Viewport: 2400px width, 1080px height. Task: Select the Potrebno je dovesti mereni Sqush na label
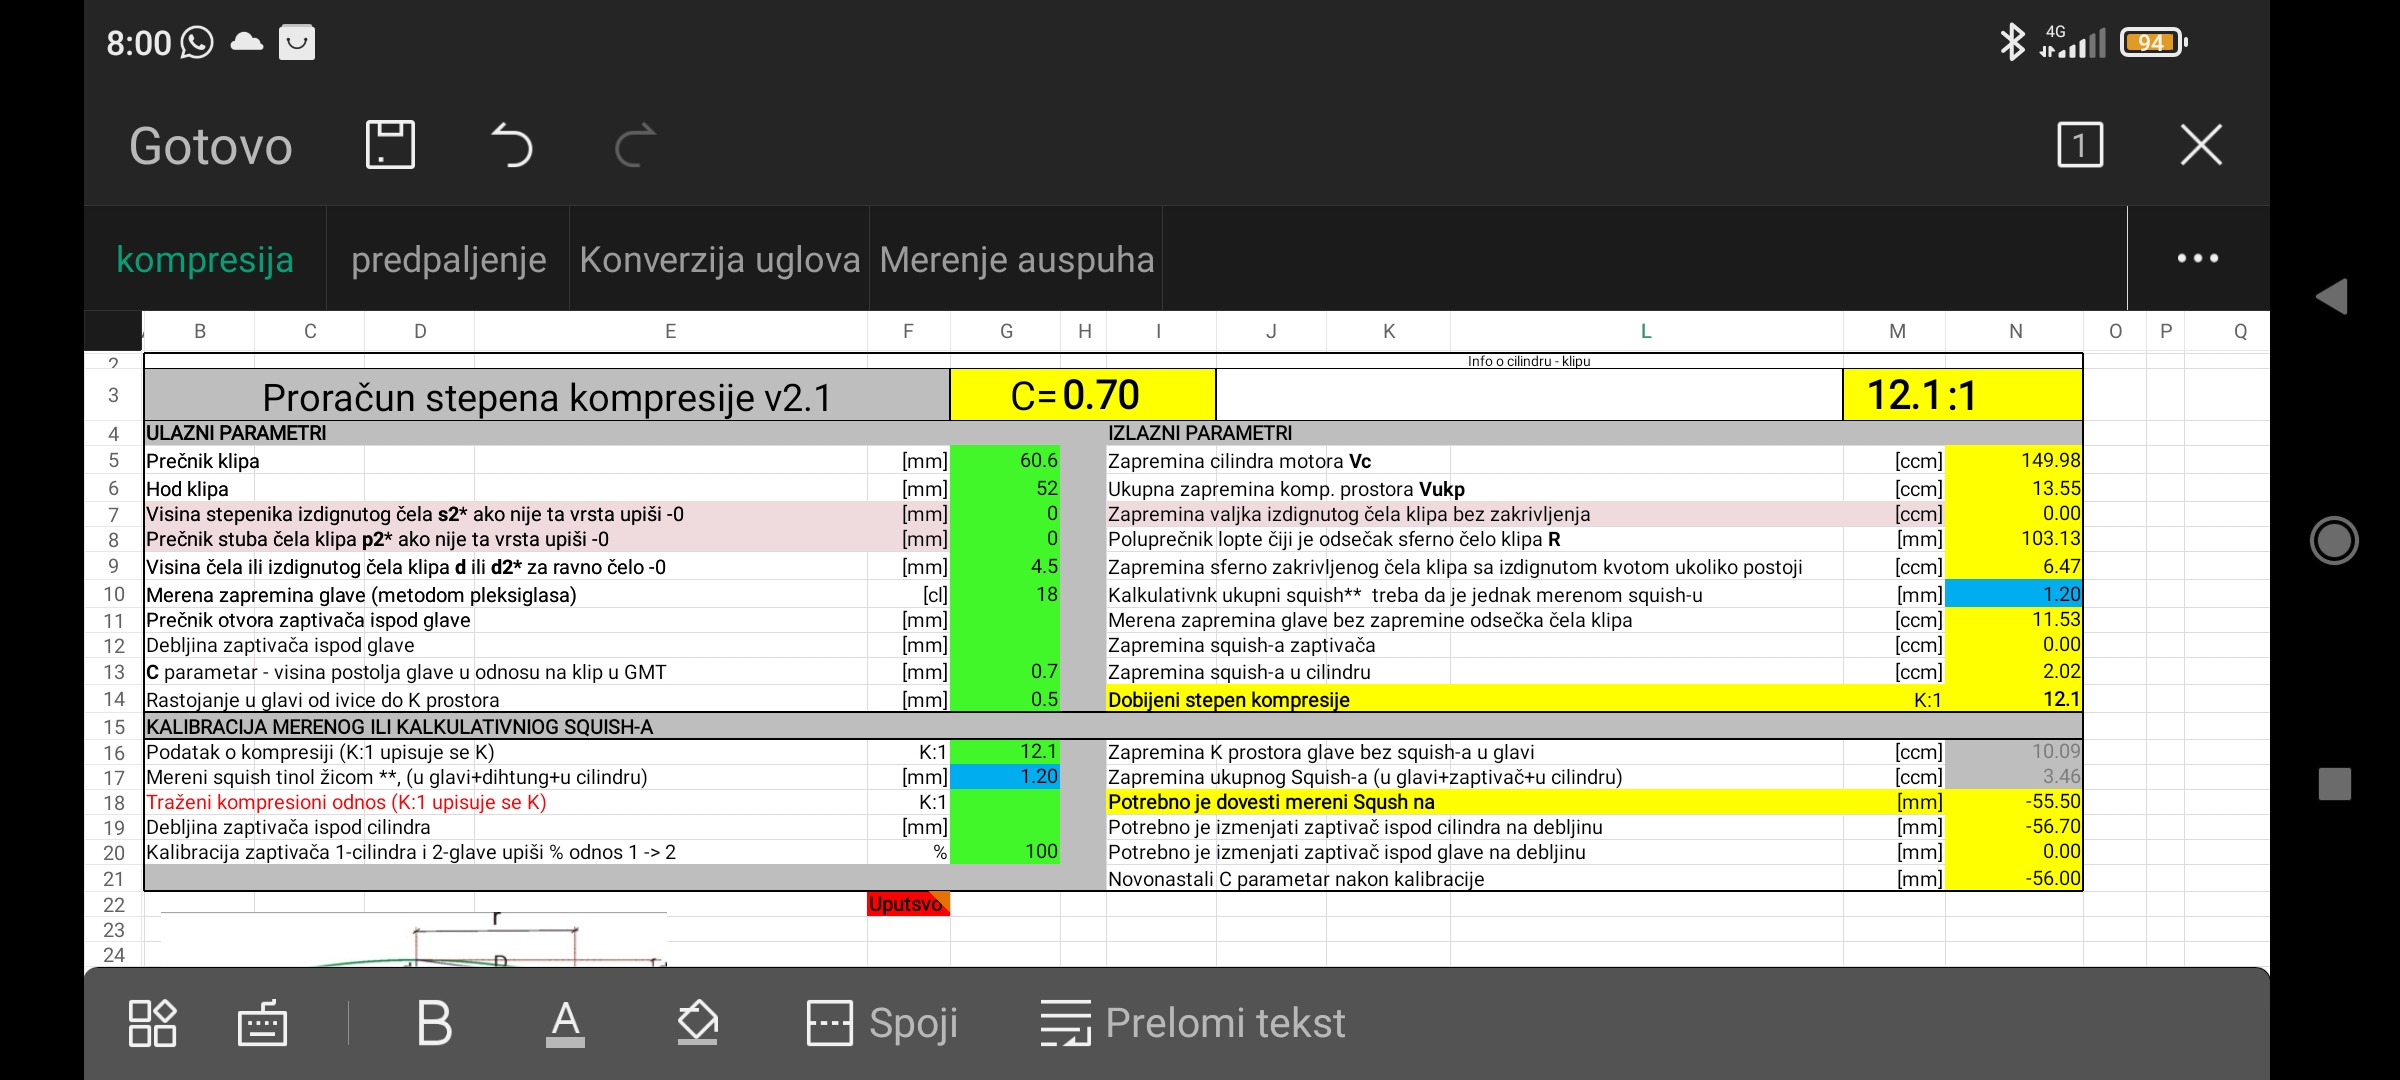[1271, 801]
